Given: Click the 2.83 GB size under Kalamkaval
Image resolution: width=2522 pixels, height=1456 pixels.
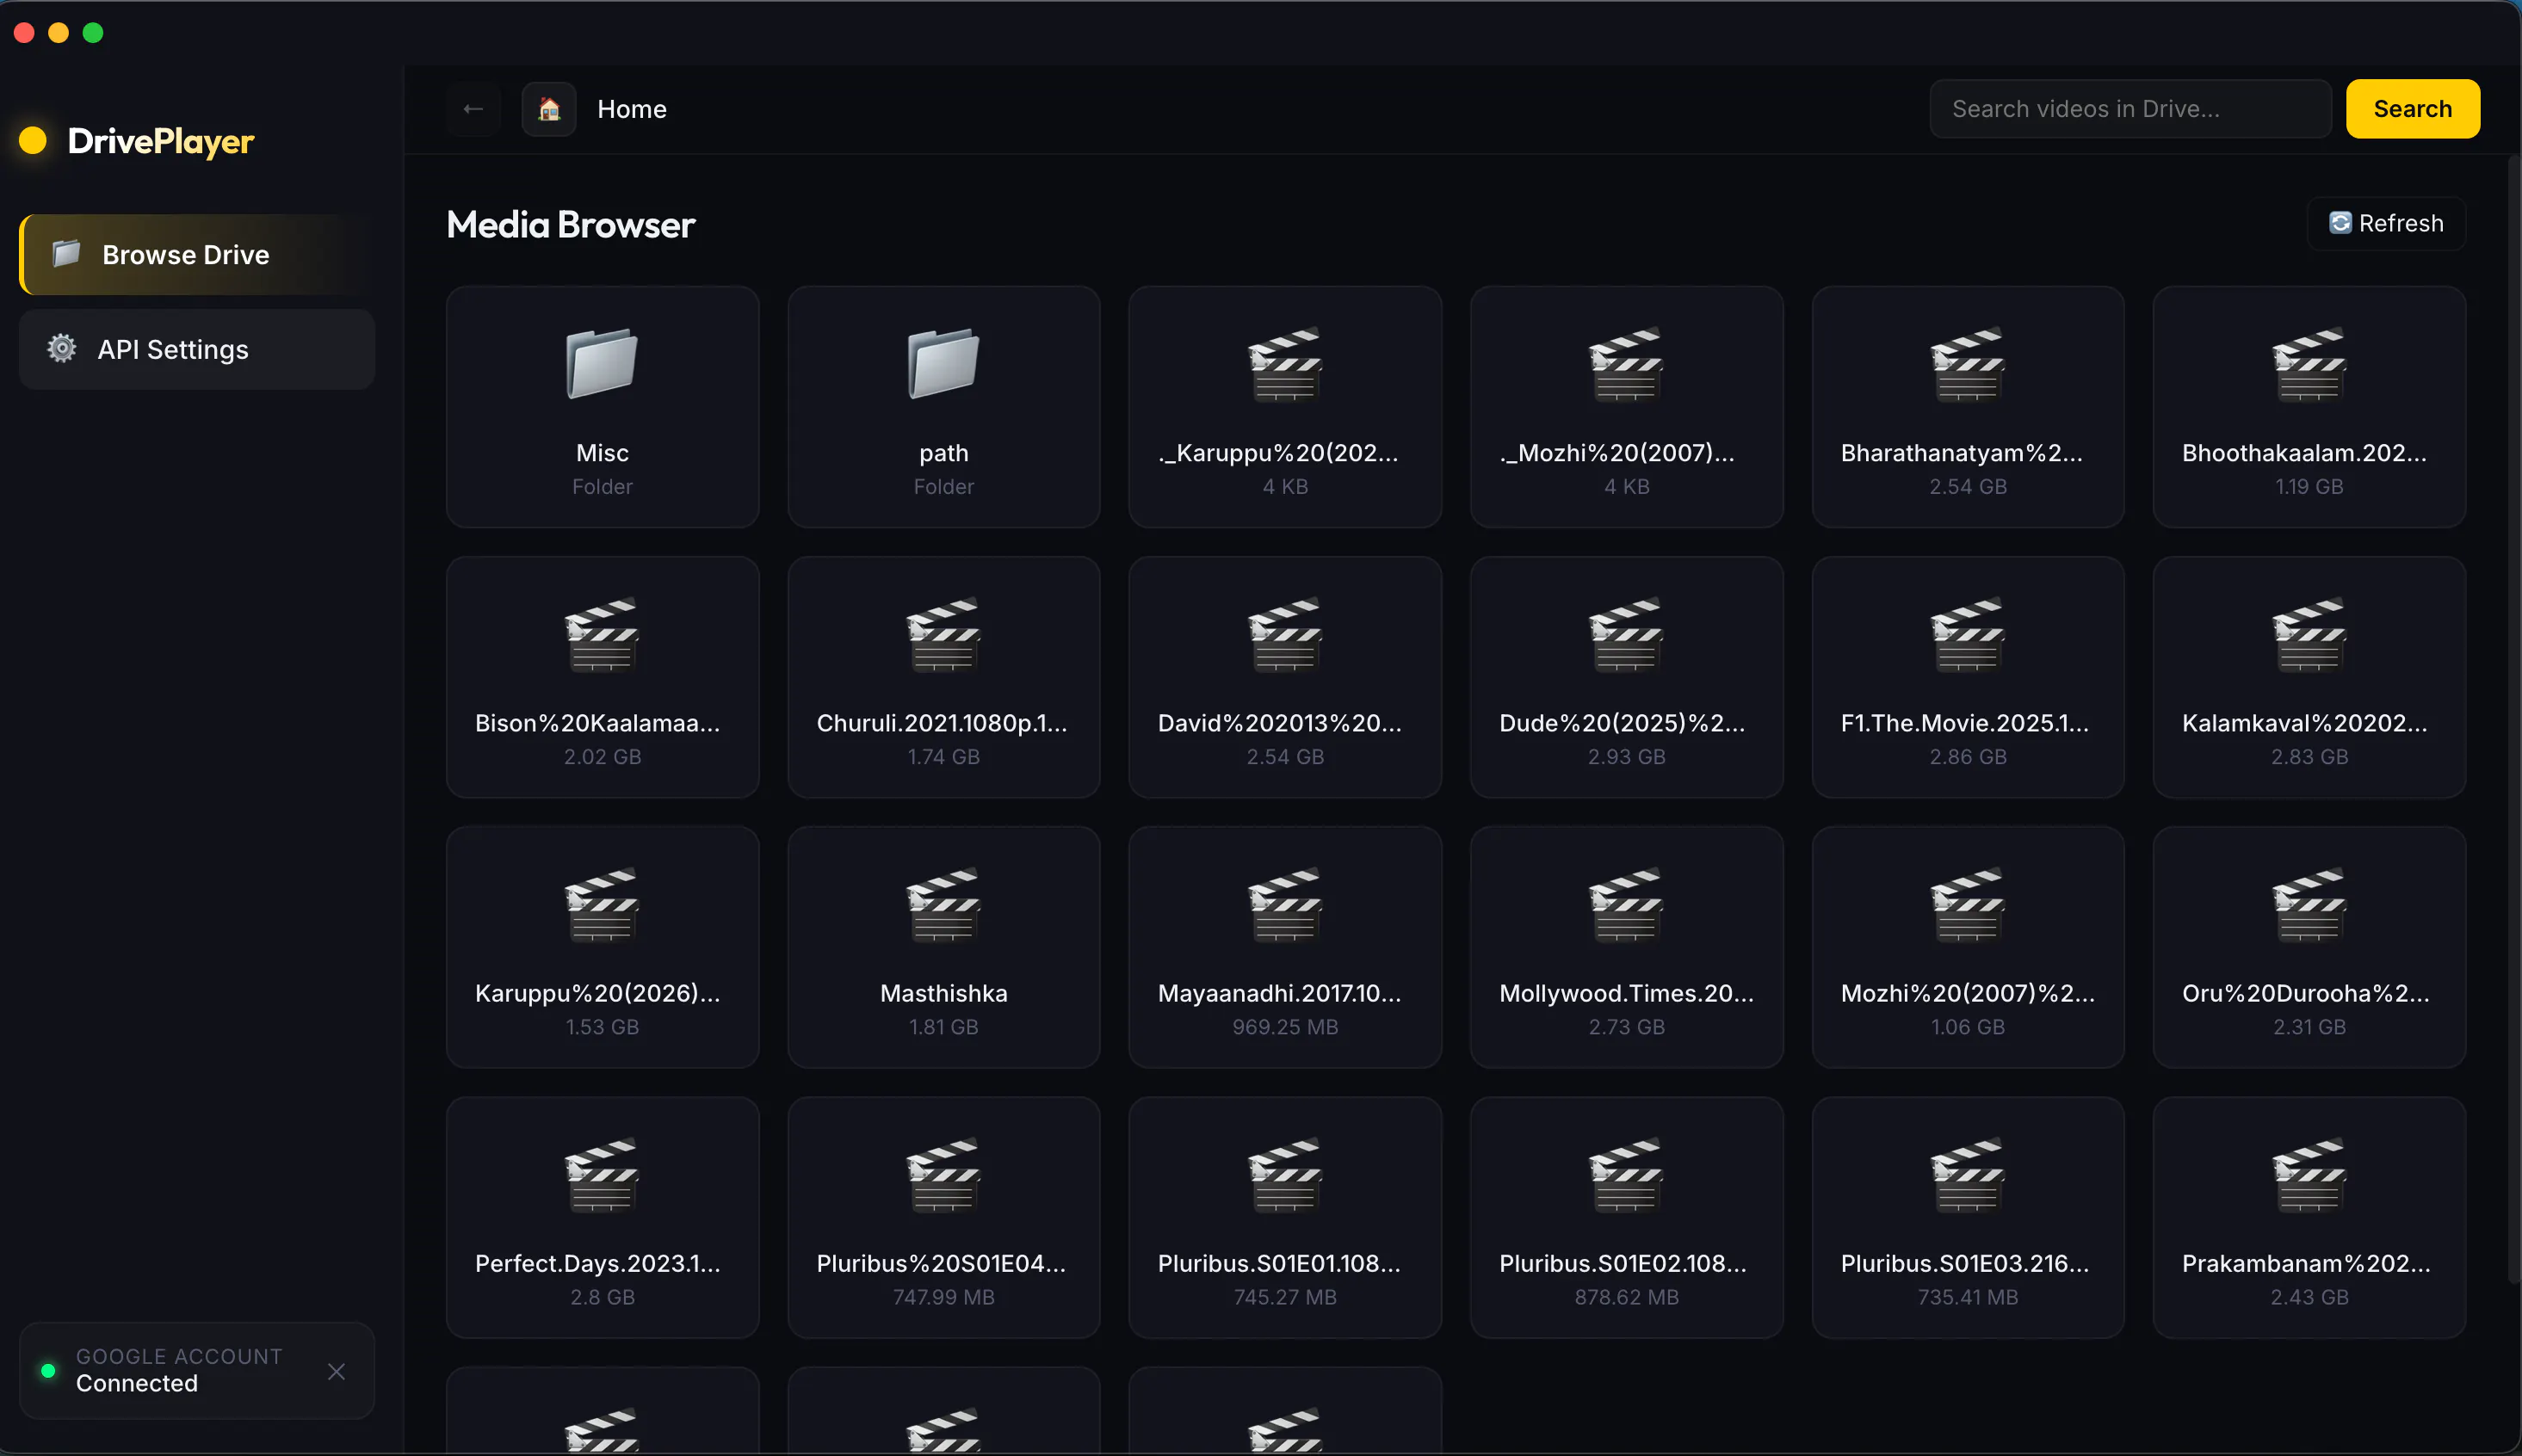Looking at the screenshot, I should (2309, 757).
